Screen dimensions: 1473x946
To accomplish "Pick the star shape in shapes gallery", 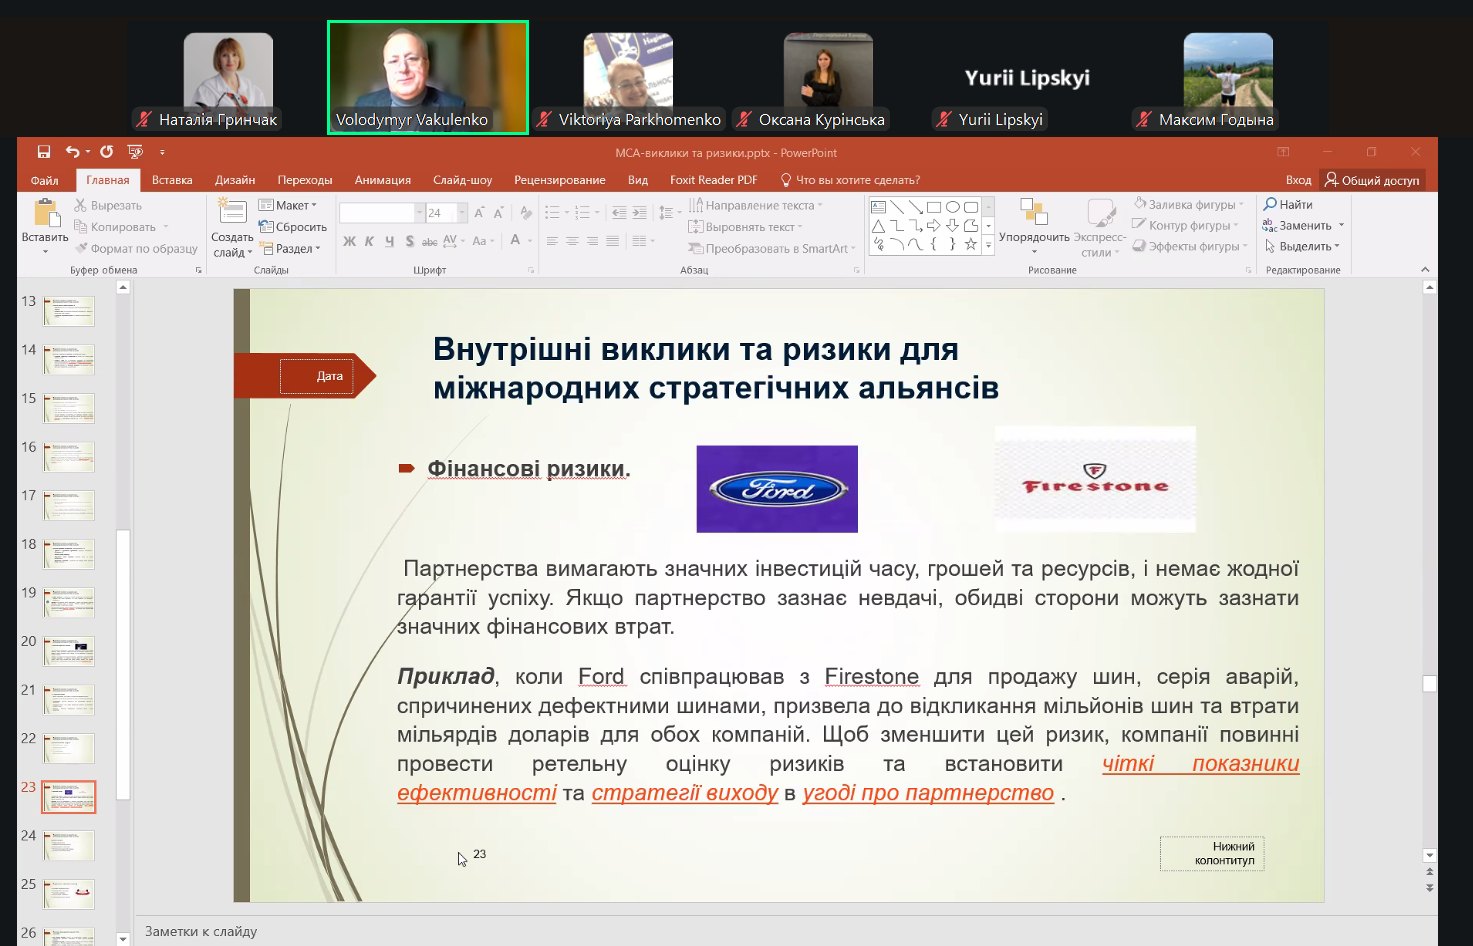I will point(970,244).
